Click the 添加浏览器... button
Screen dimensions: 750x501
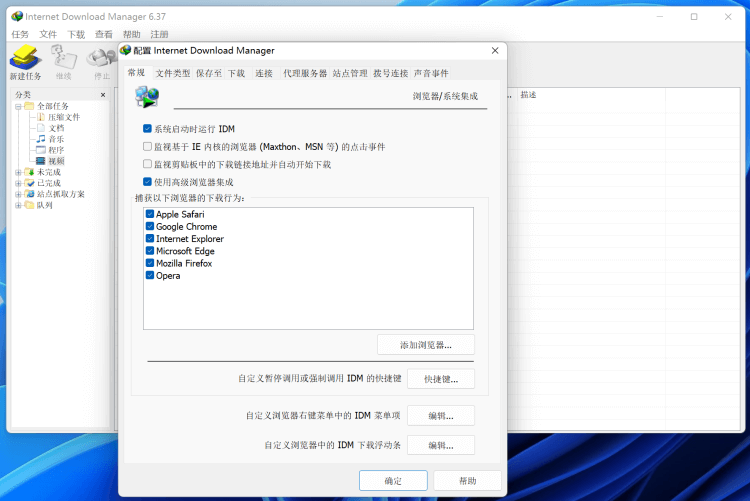pyautogui.click(x=426, y=345)
